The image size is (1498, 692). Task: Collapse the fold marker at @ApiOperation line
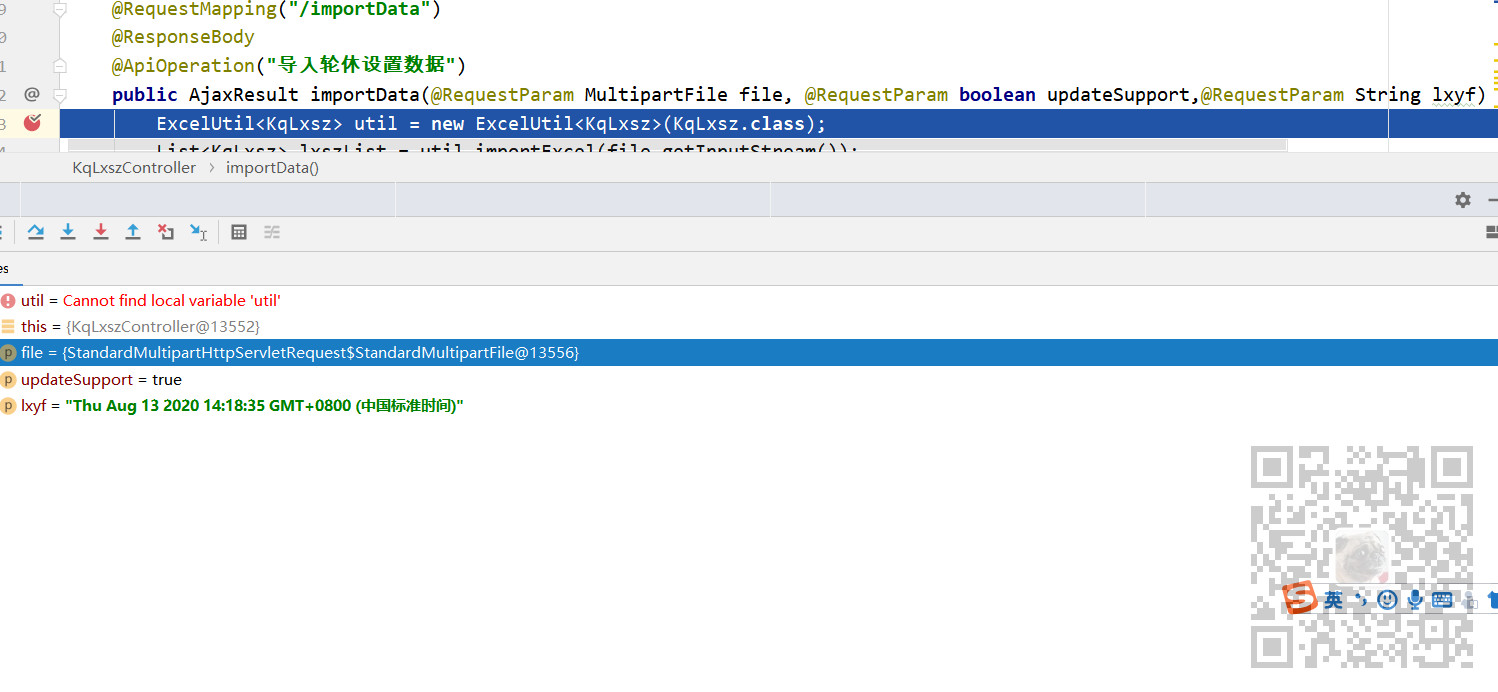pos(60,65)
